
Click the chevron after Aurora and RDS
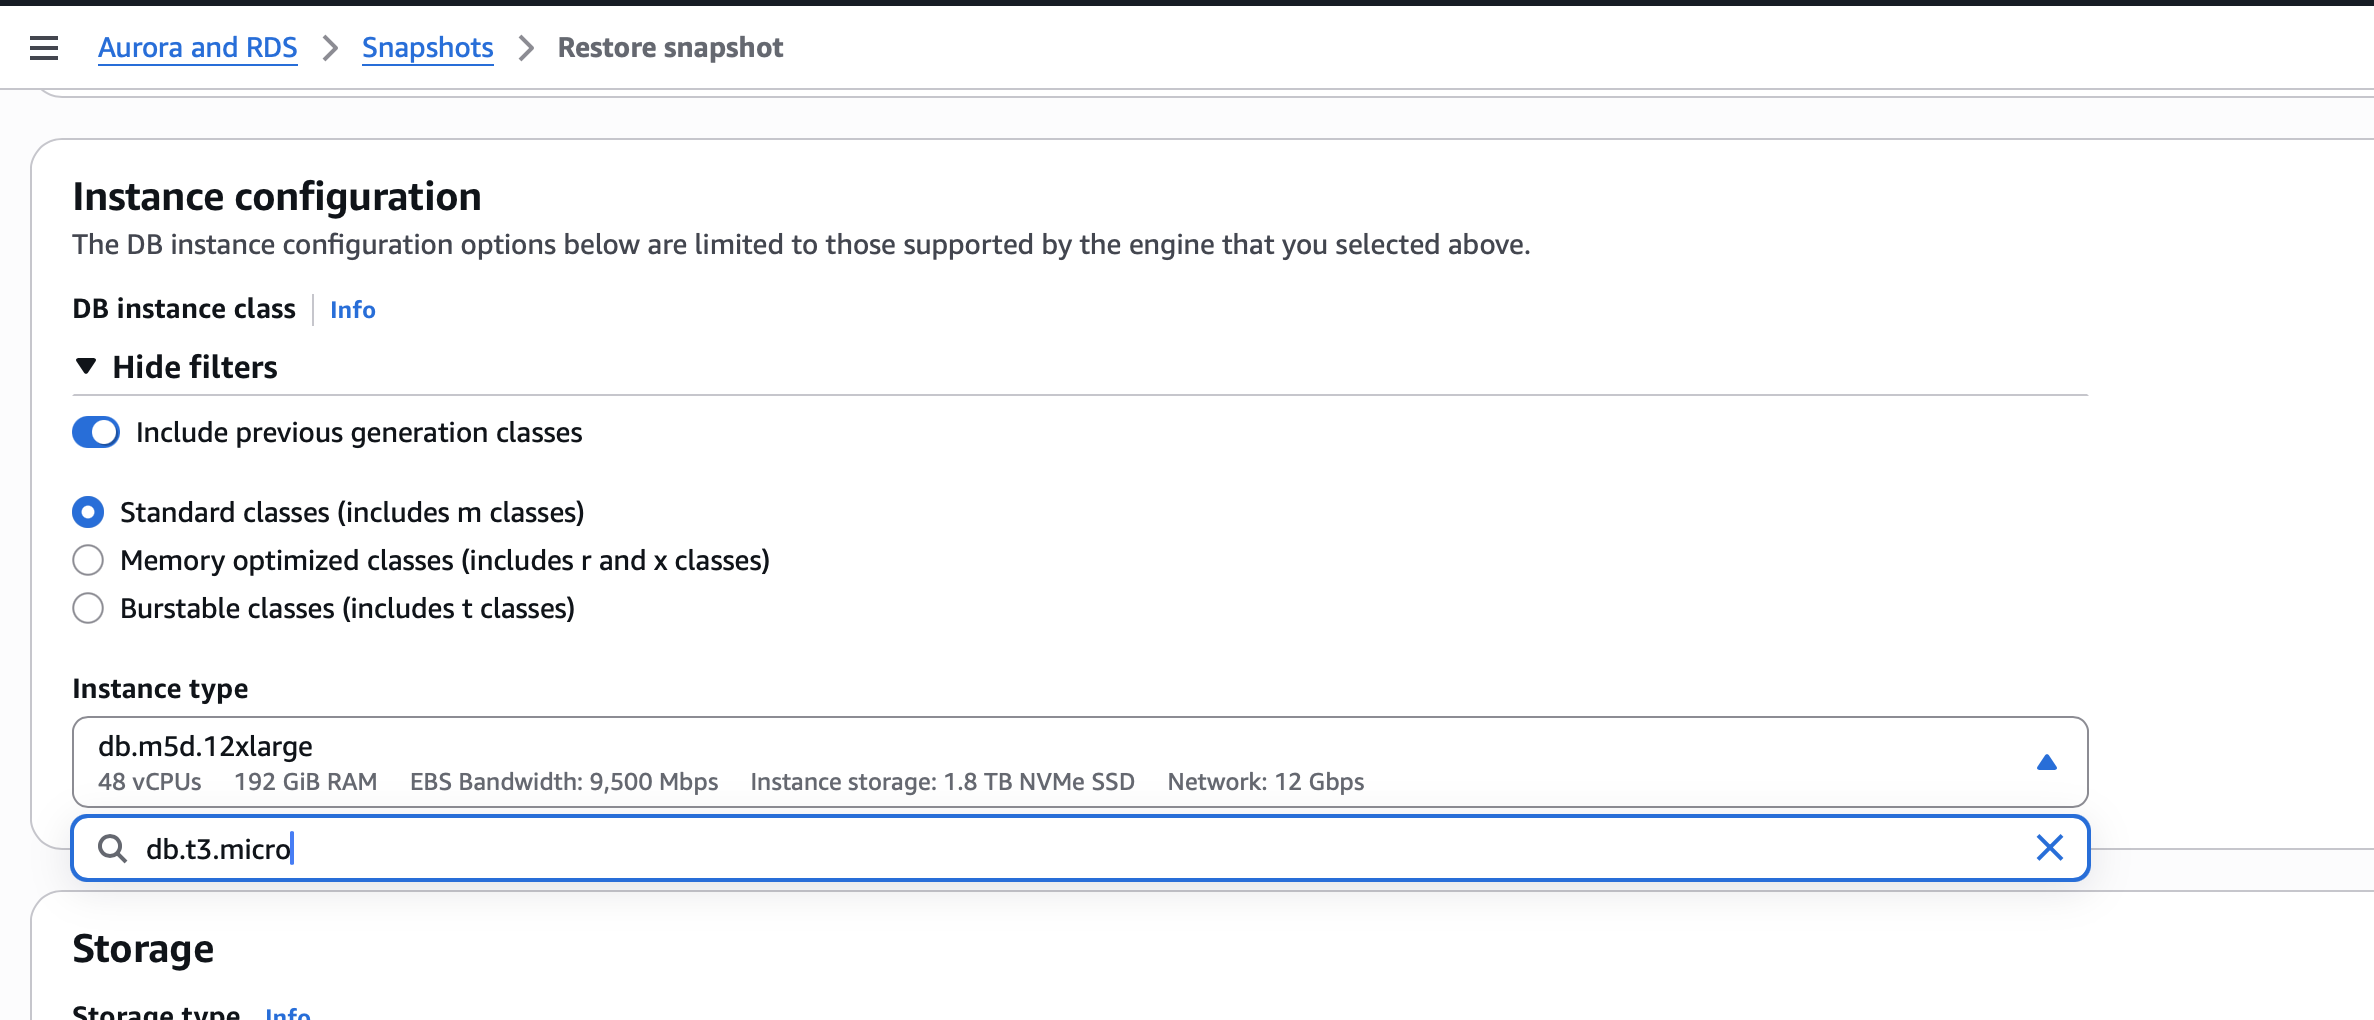[330, 48]
